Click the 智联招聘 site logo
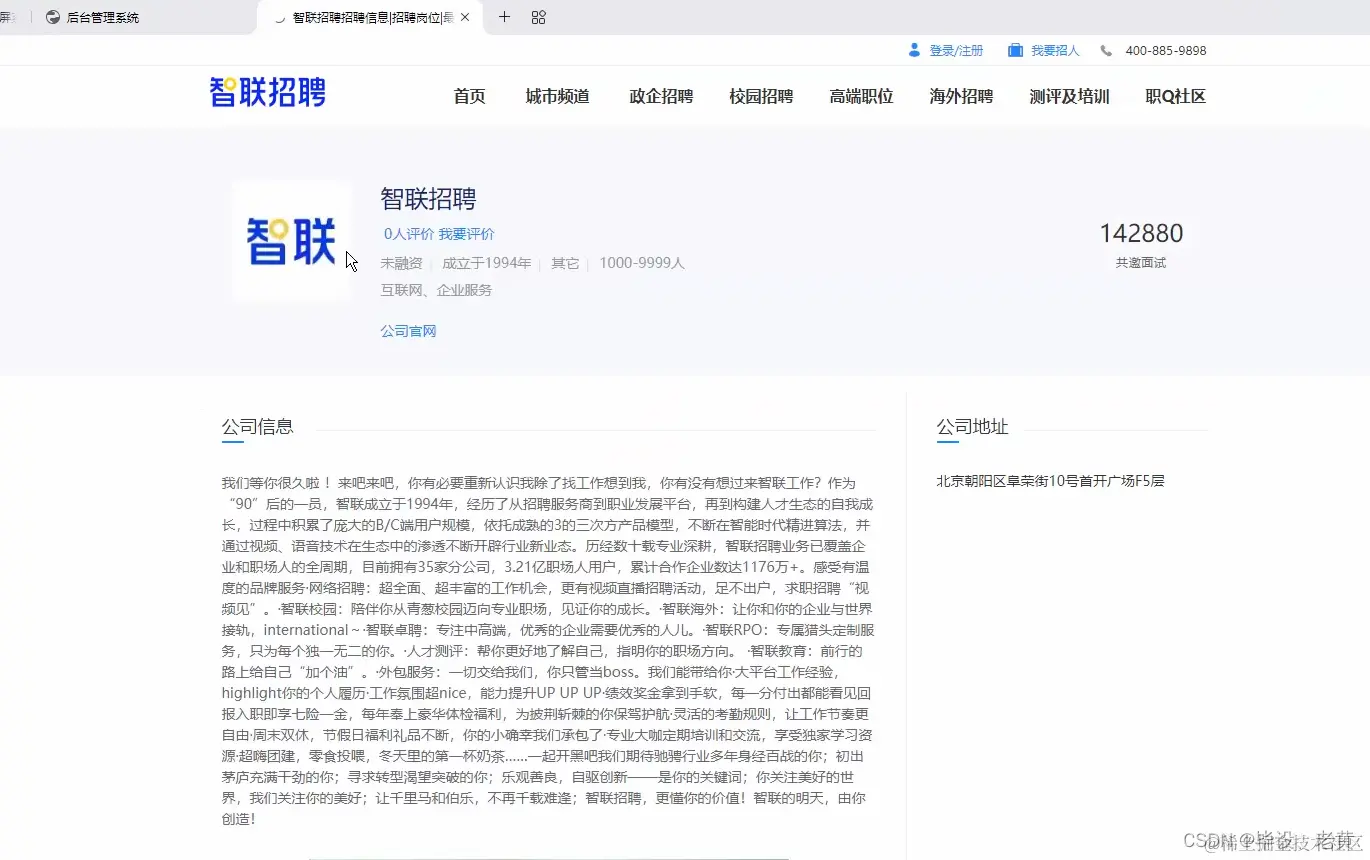This screenshot has height=860, width=1370. [268, 92]
